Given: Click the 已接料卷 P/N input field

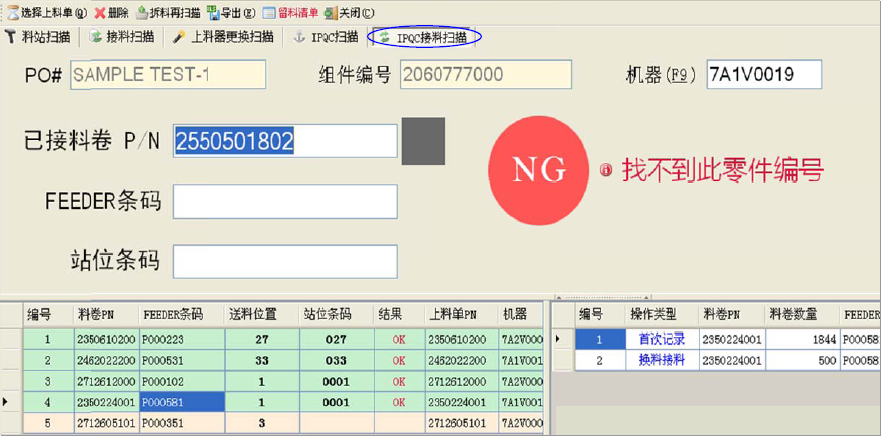Looking at the screenshot, I should [x=285, y=141].
